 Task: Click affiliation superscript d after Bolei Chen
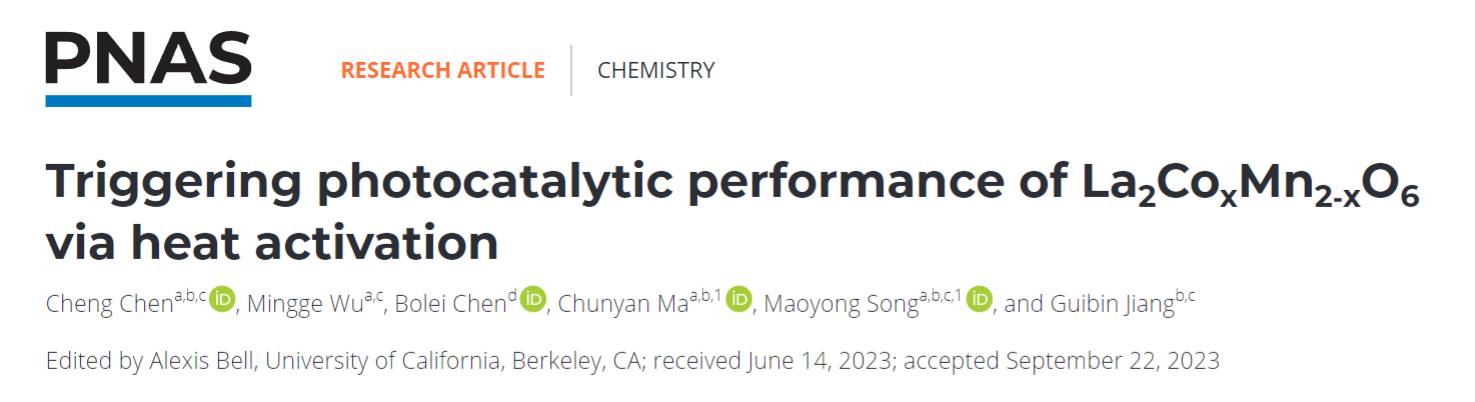[x=512, y=296]
